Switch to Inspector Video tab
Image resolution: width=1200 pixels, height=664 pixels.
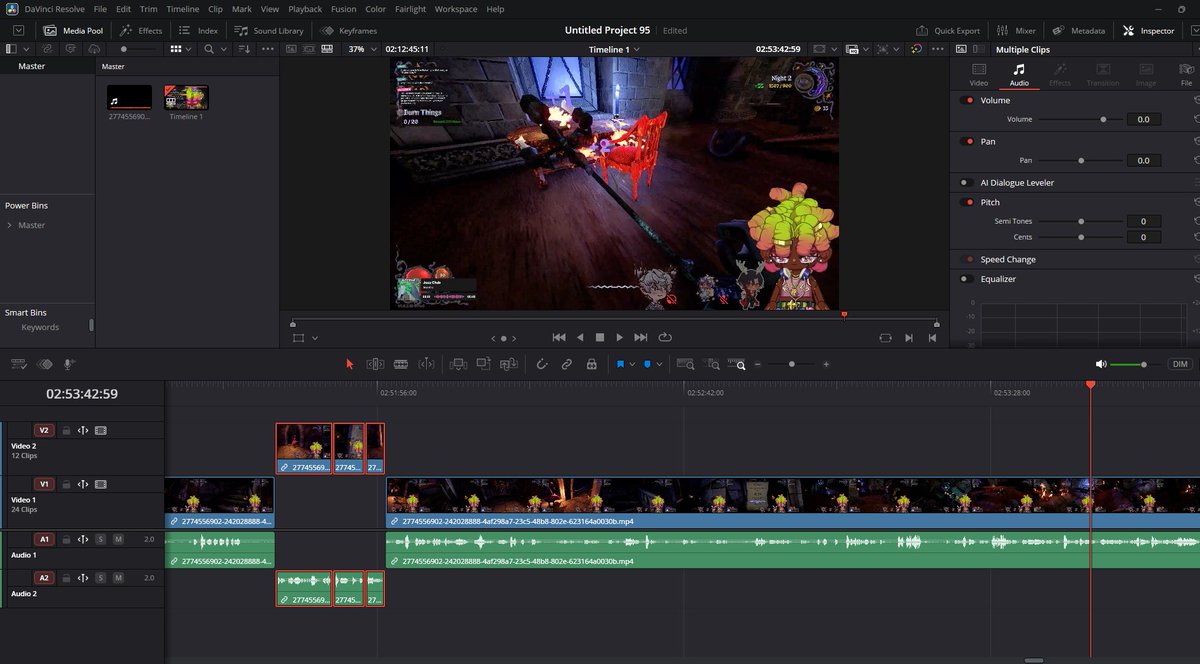pos(979,74)
